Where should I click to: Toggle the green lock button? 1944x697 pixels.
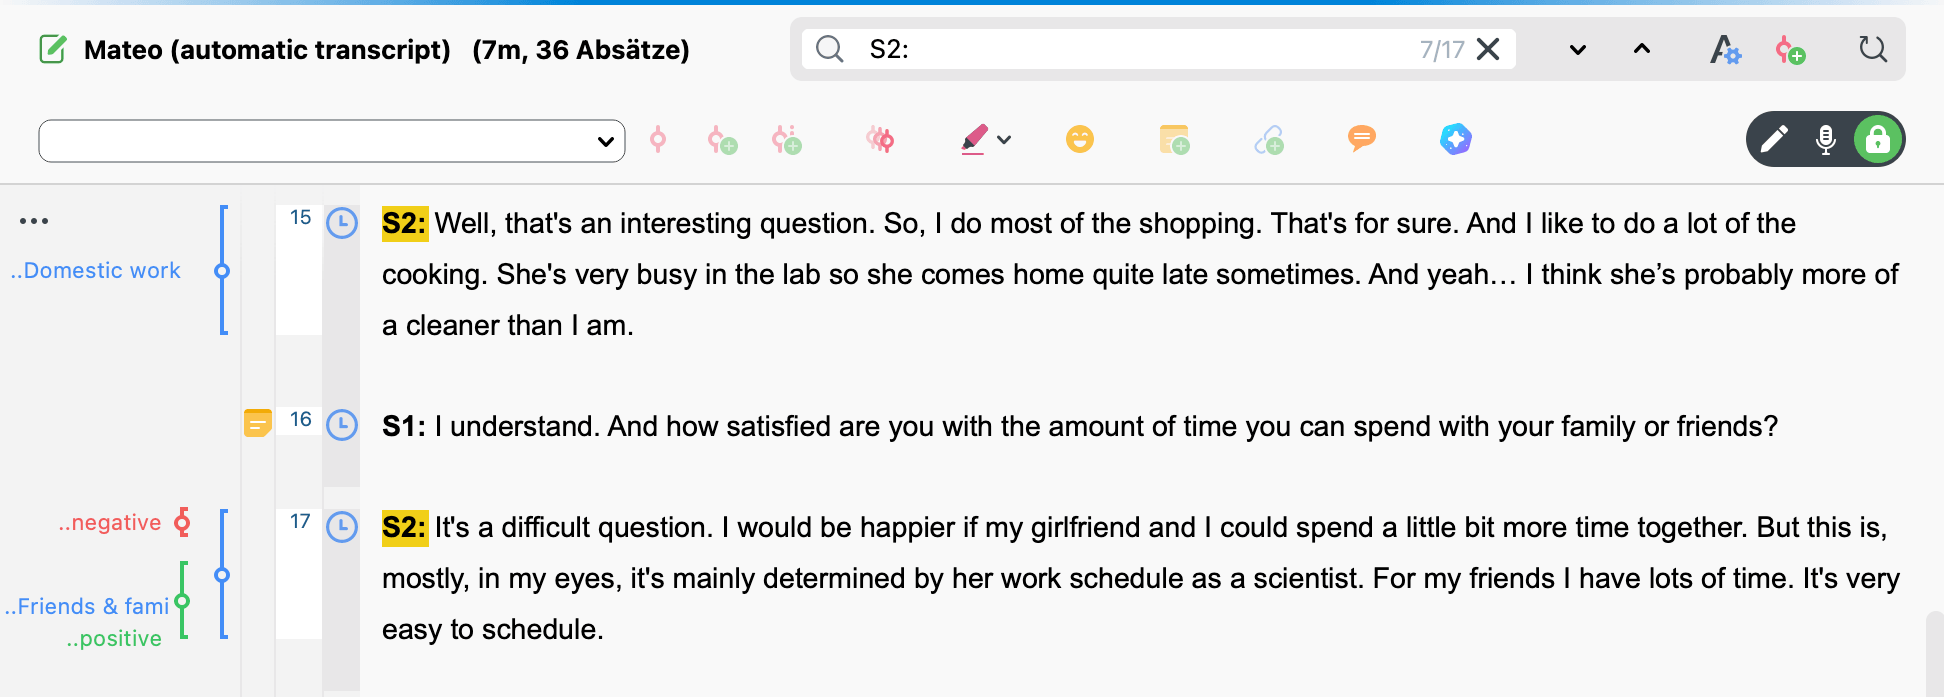1878,139
